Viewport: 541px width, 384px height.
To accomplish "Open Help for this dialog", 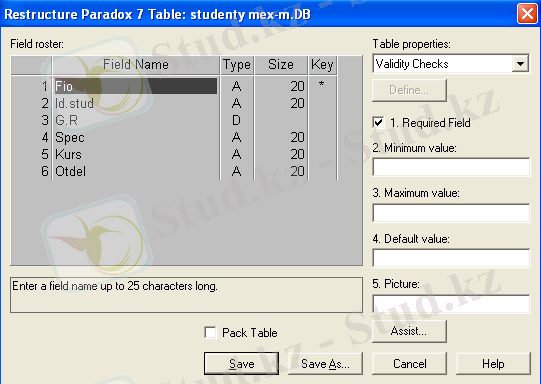I will 493,364.
